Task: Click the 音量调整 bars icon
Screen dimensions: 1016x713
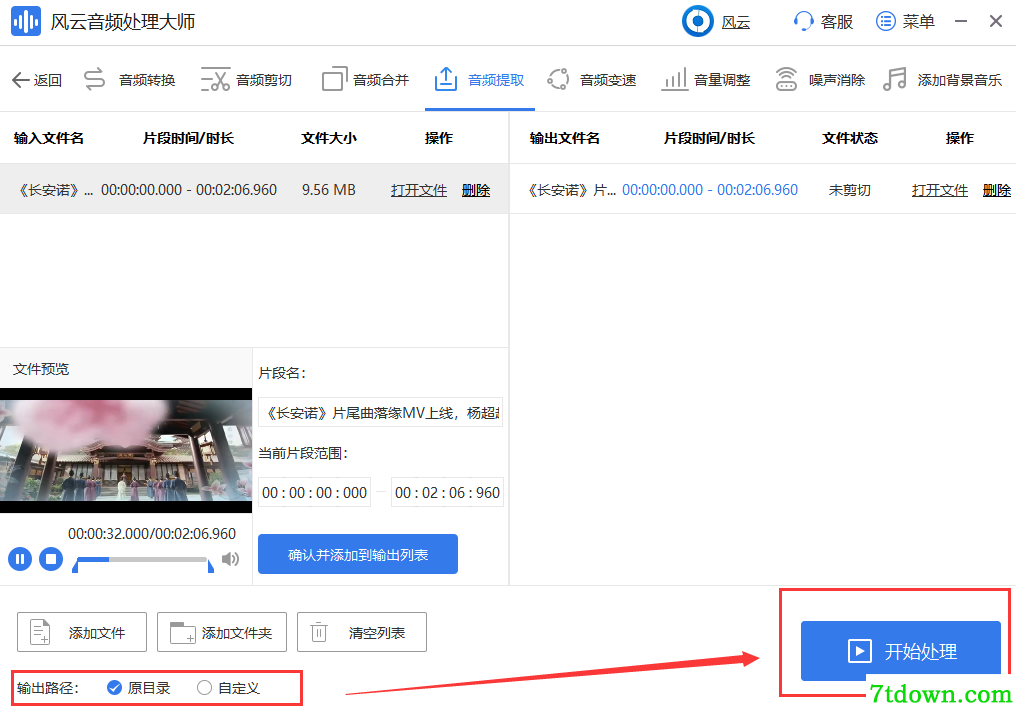Action: [675, 79]
